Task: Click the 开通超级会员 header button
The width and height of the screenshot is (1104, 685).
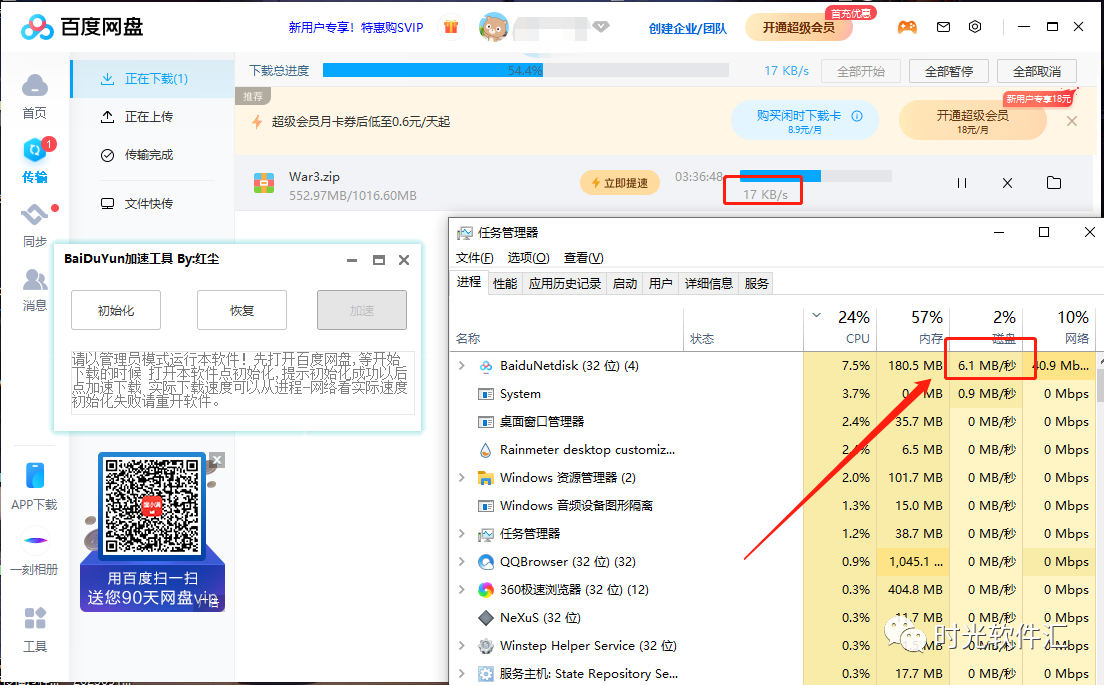Action: 798,27
